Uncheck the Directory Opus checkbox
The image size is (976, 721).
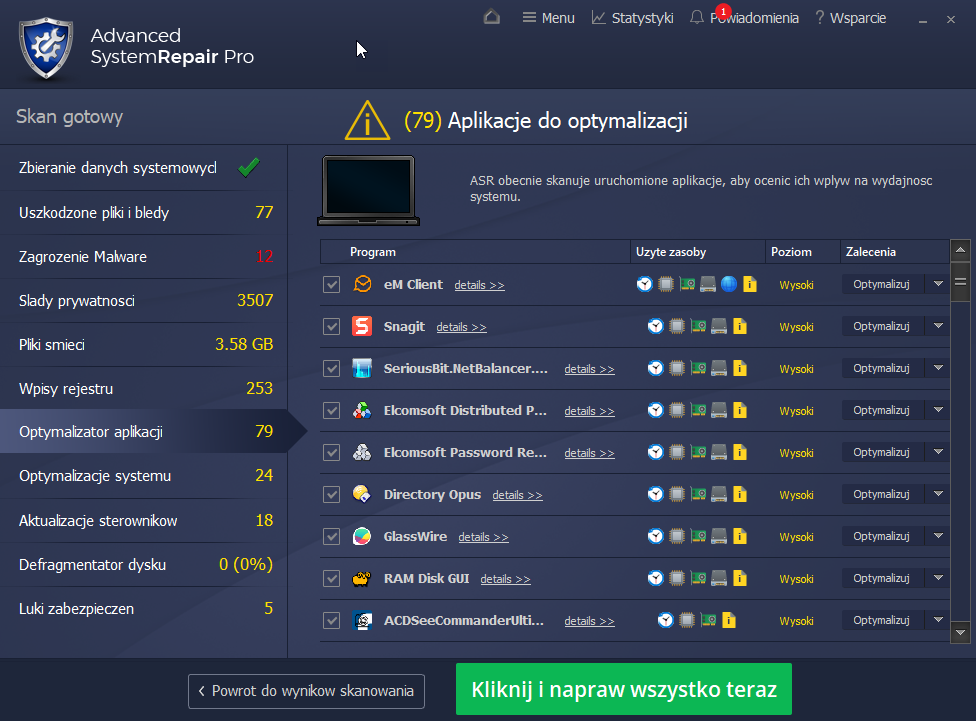point(331,494)
